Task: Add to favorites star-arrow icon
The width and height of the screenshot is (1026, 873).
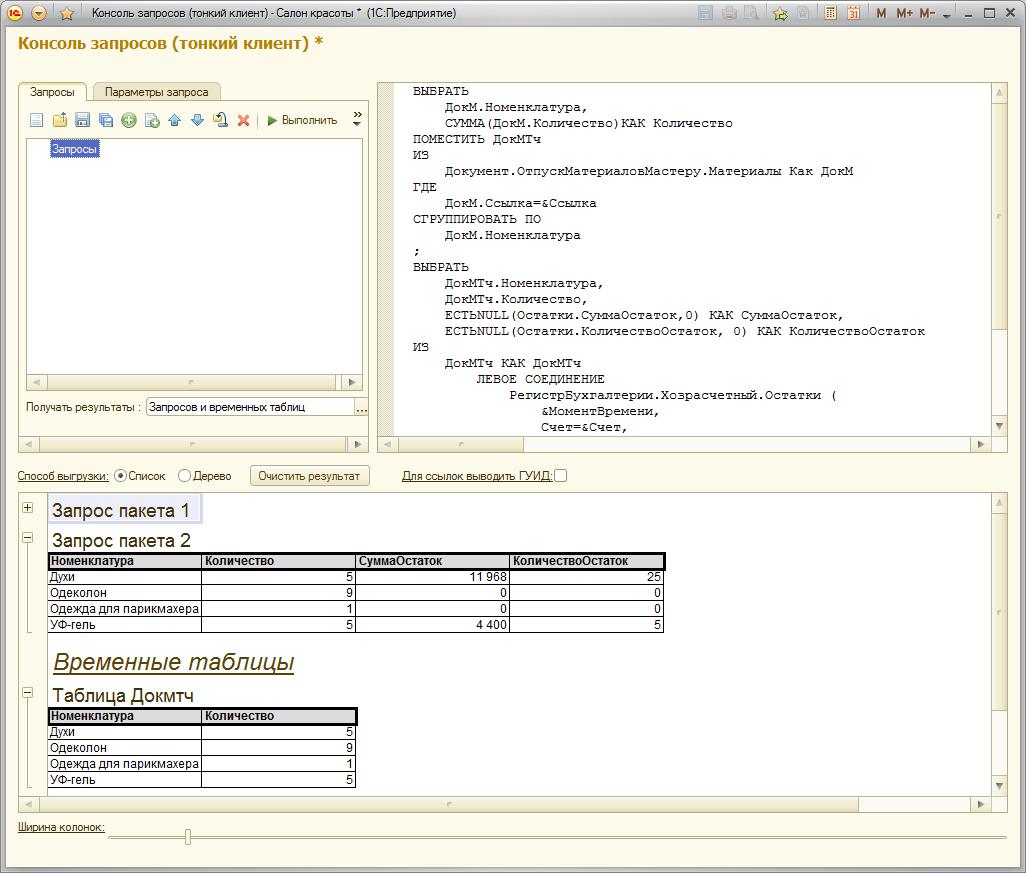Action: pyautogui.click(x=780, y=13)
